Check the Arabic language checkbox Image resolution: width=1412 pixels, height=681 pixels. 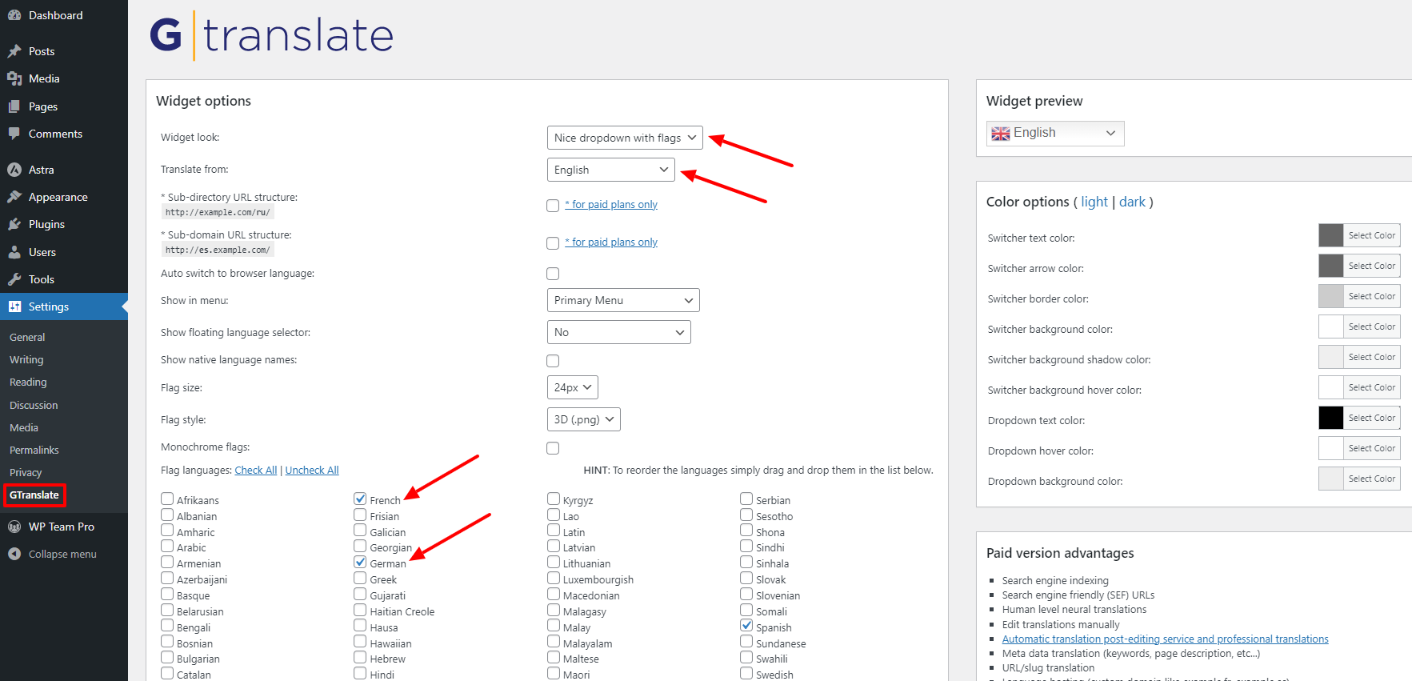pos(167,547)
